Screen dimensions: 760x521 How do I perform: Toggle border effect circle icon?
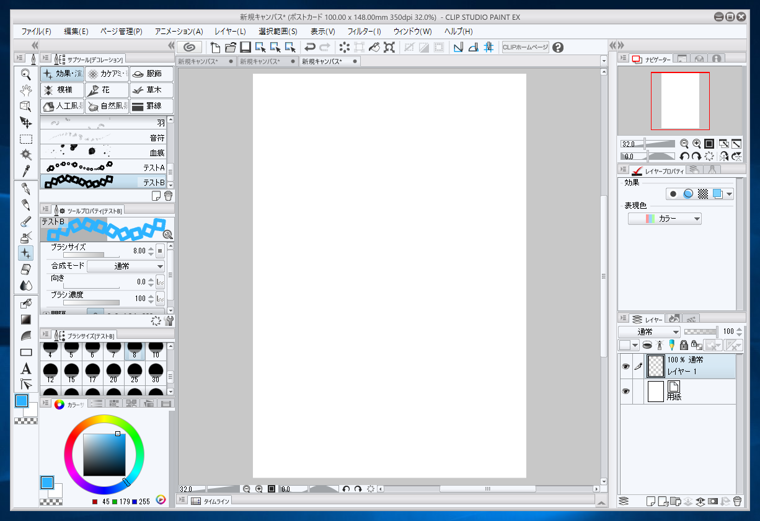point(673,194)
